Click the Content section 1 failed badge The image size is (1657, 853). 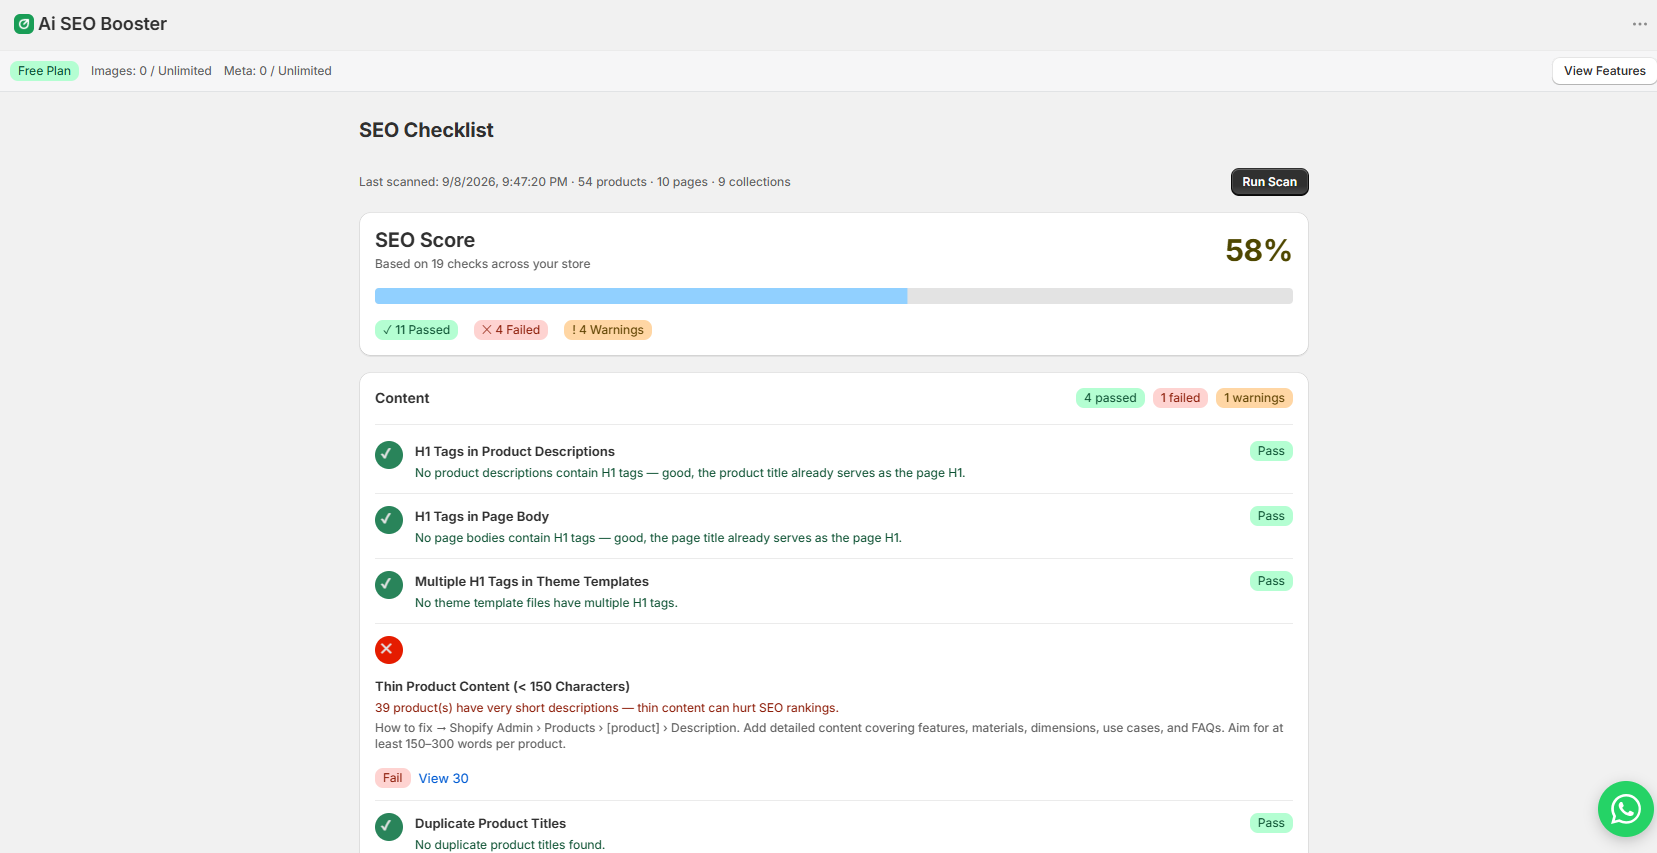1180,398
